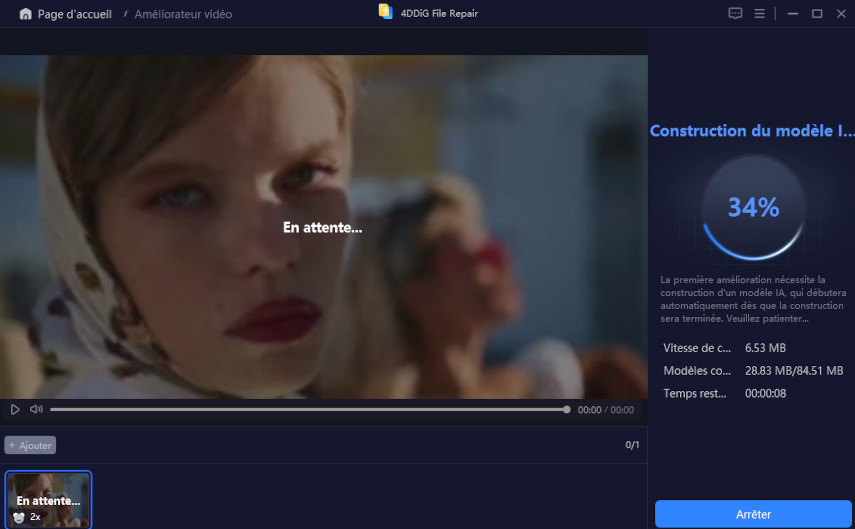
Task: Select the Améliorateur vidéo breadcrumb
Action: 183,14
